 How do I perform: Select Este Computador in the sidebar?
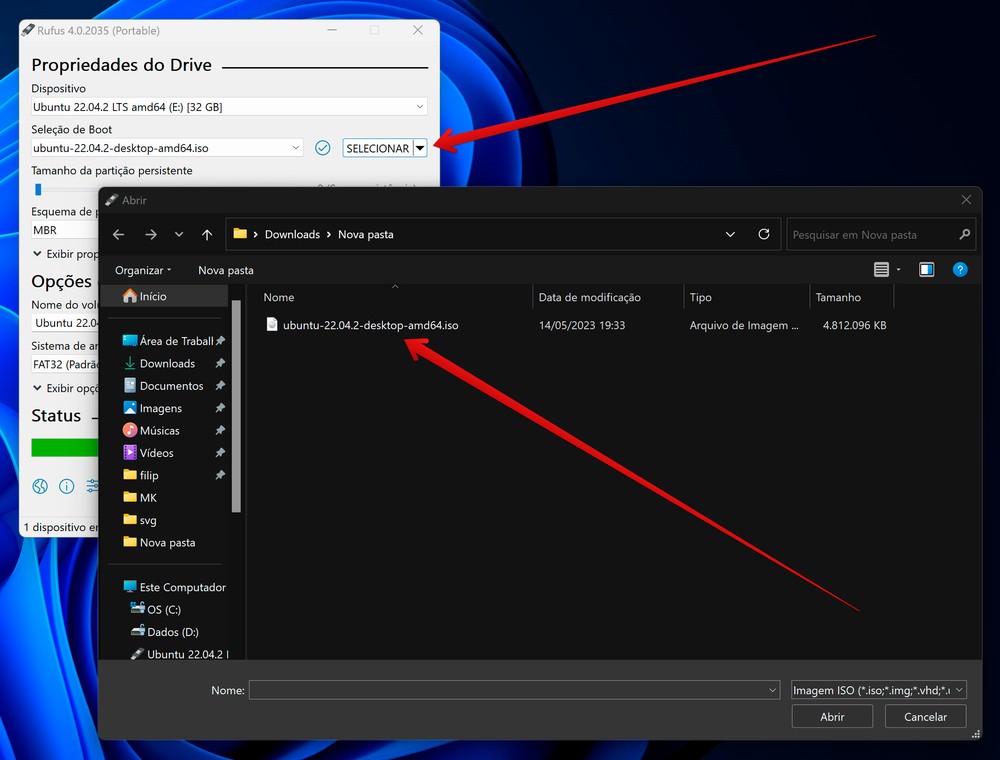pos(182,587)
